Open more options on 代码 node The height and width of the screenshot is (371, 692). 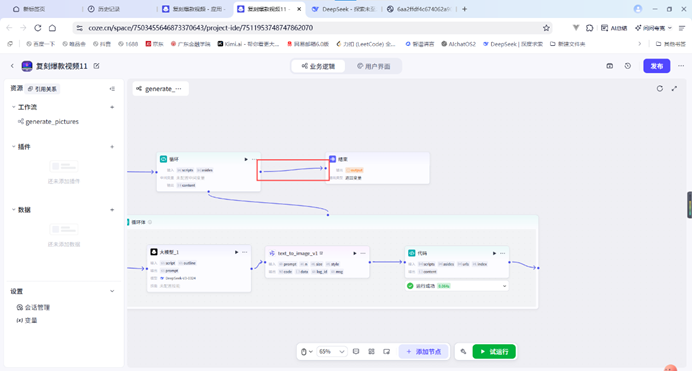pos(502,253)
